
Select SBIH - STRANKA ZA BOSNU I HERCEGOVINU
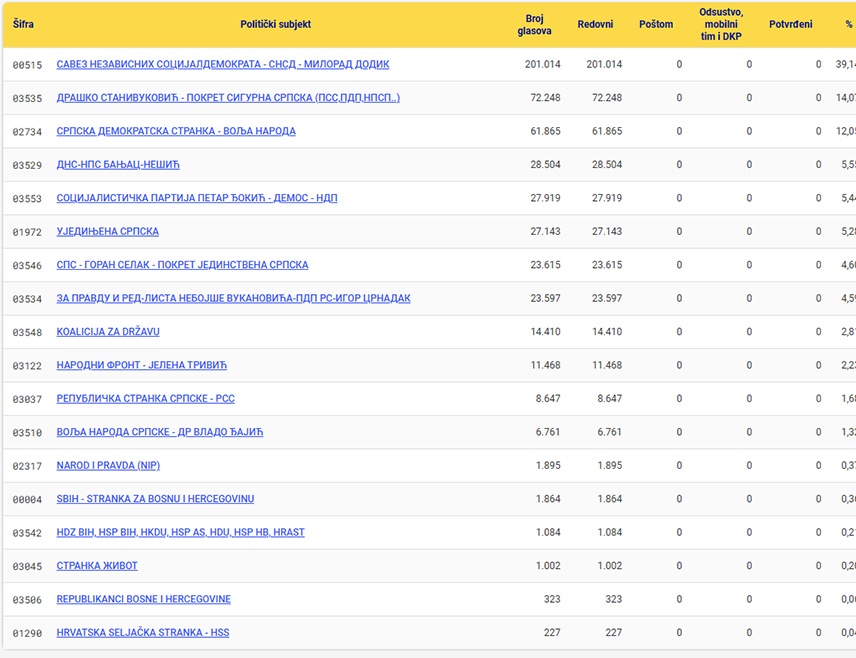coord(155,499)
